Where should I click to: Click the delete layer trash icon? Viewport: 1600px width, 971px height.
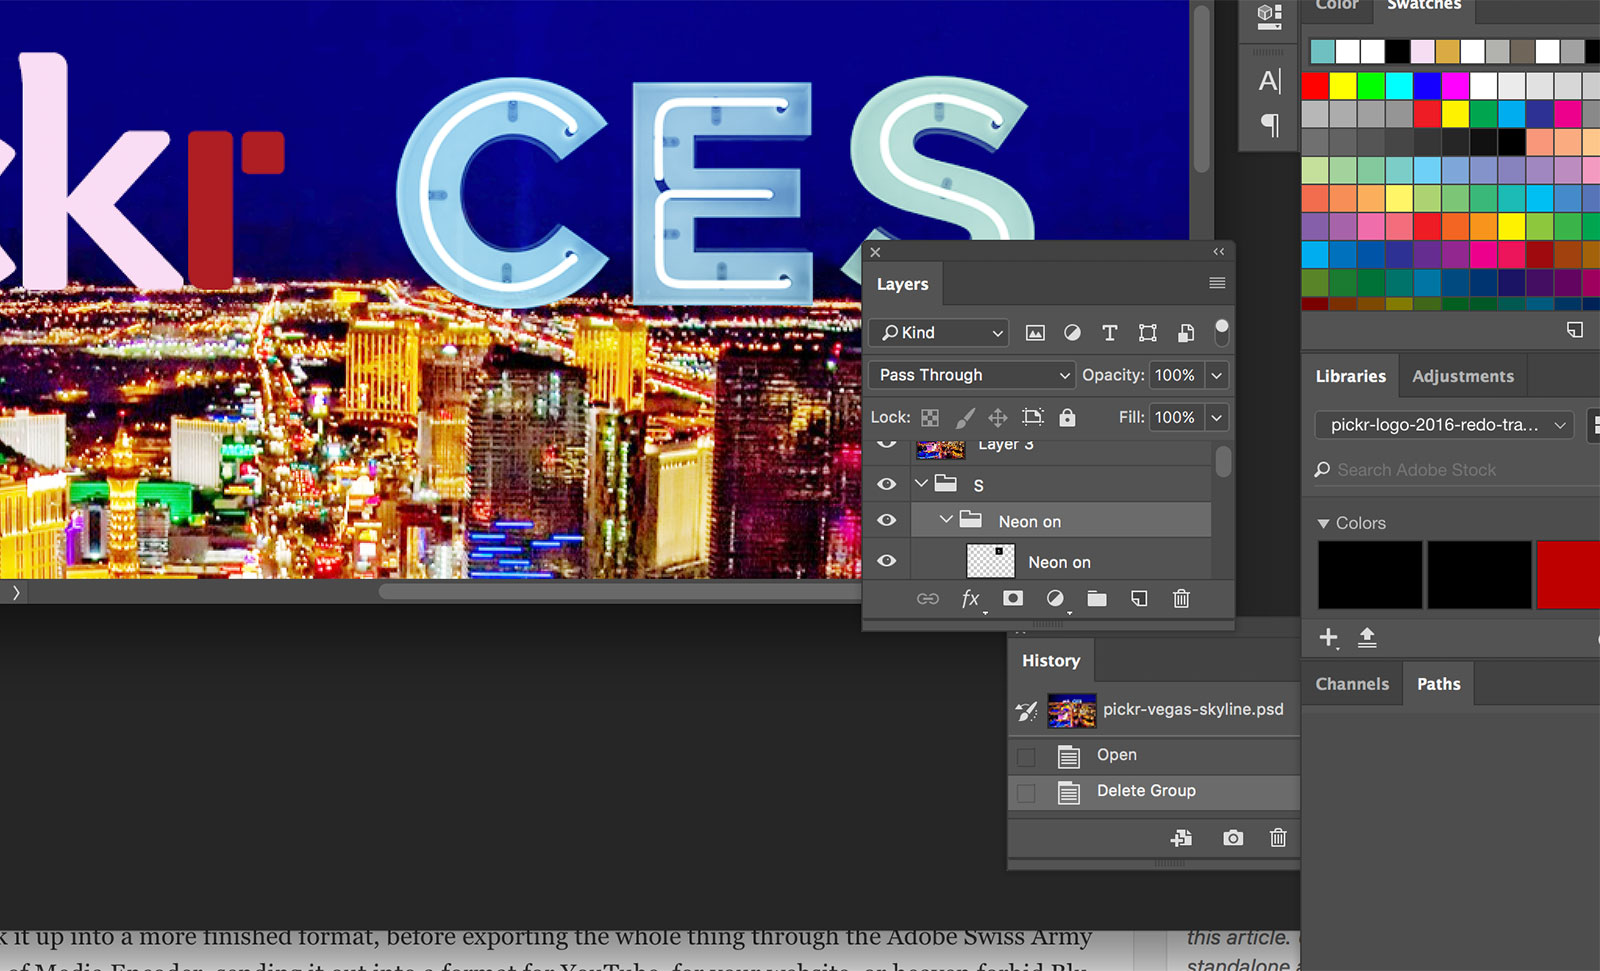click(1181, 599)
